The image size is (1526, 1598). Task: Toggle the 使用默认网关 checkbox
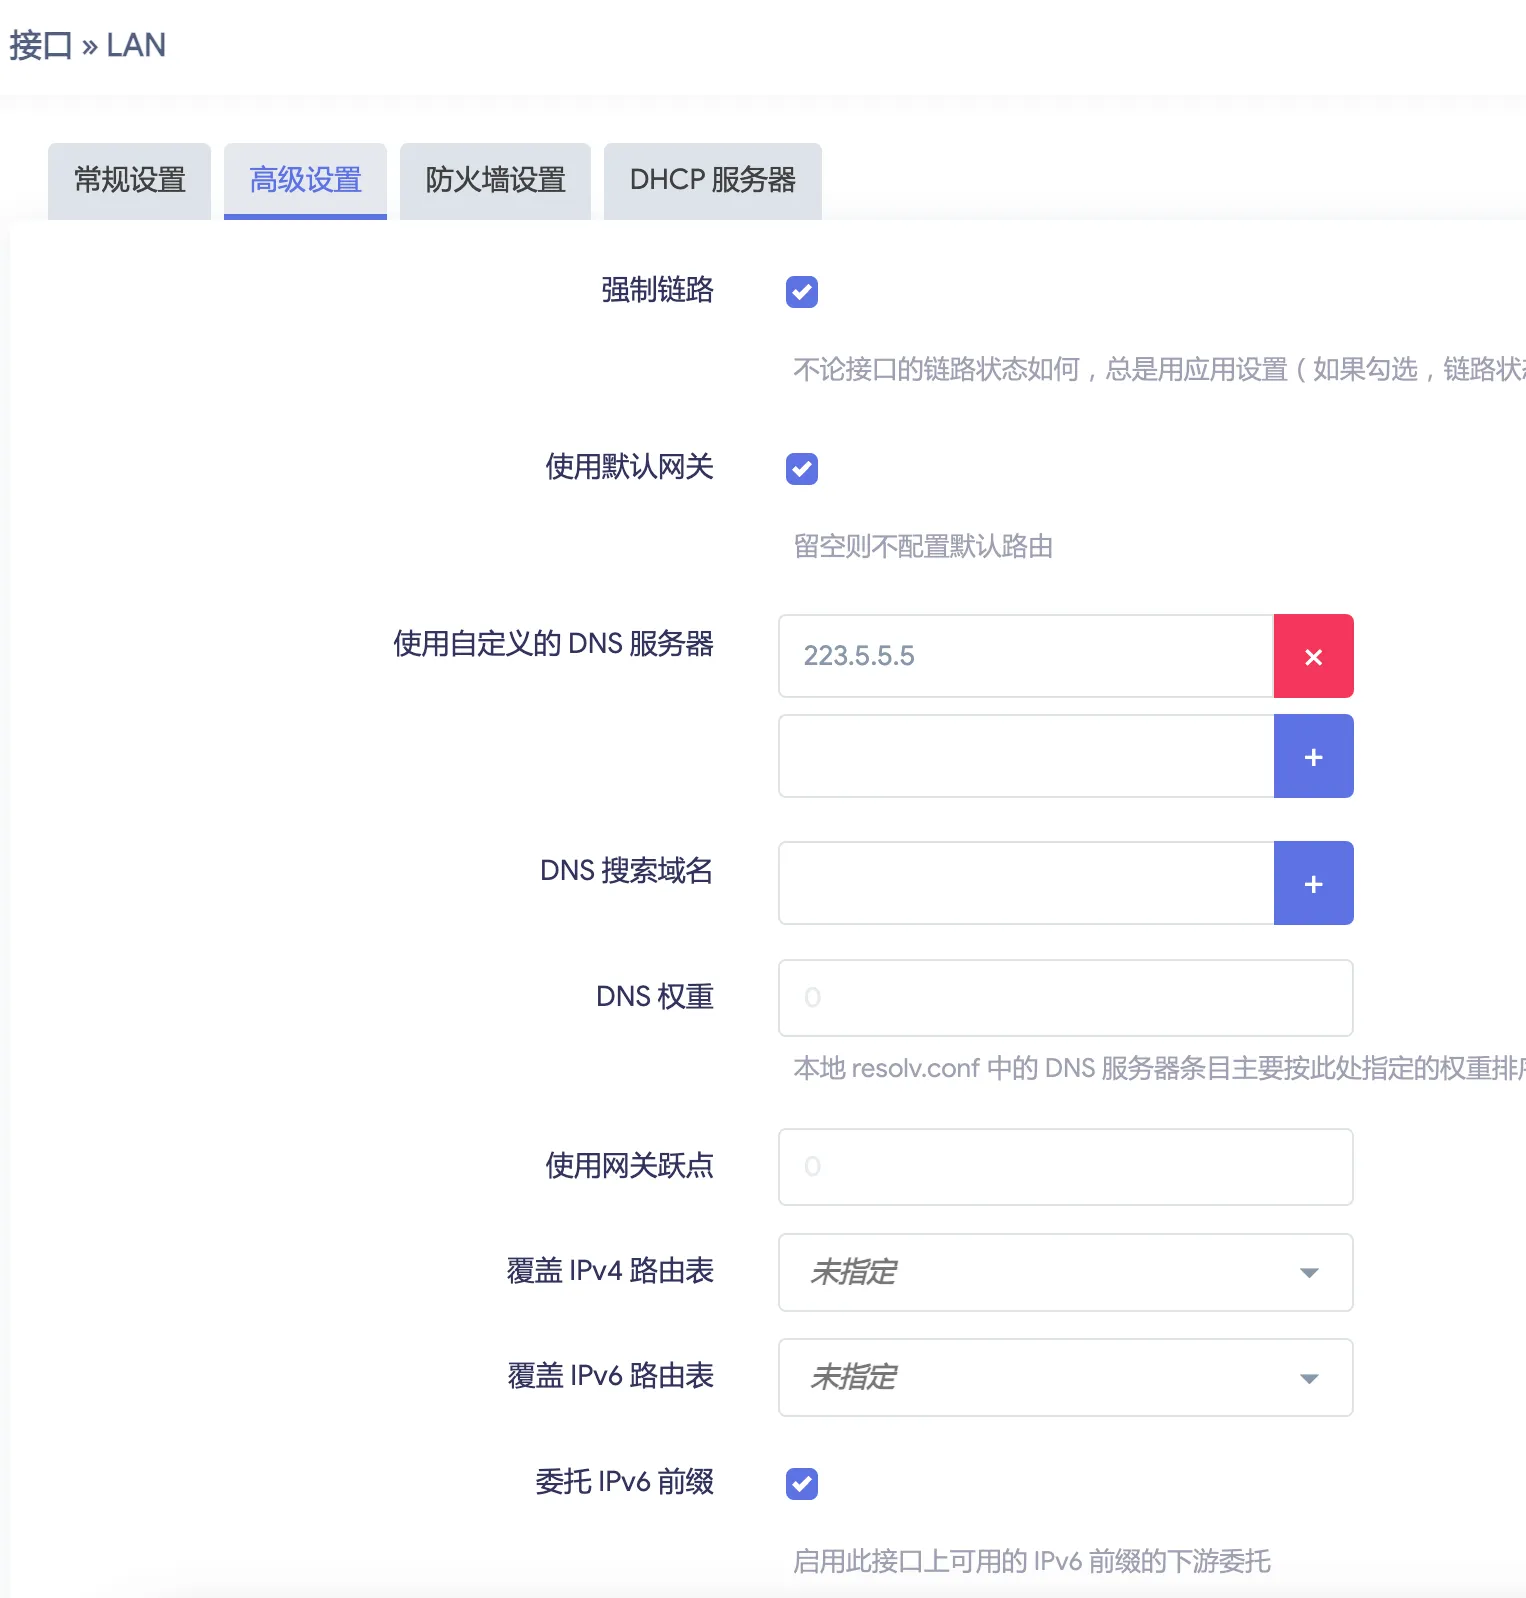[x=801, y=469]
